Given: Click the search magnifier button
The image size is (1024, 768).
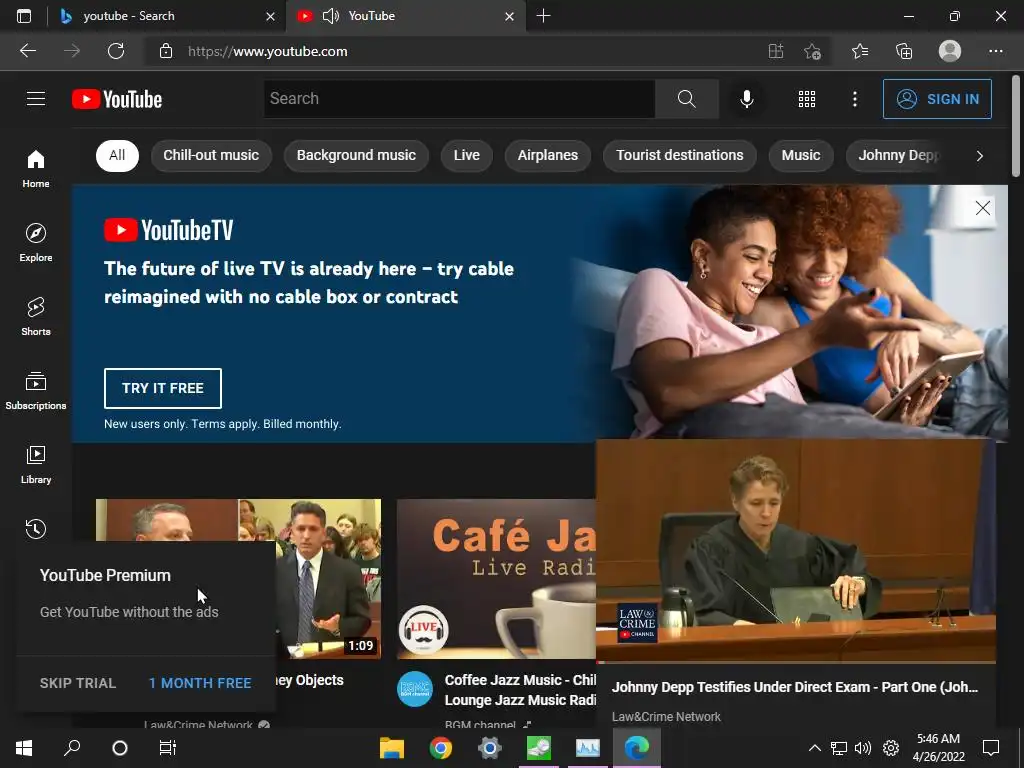Looking at the screenshot, I should click(x=686, y=99).
